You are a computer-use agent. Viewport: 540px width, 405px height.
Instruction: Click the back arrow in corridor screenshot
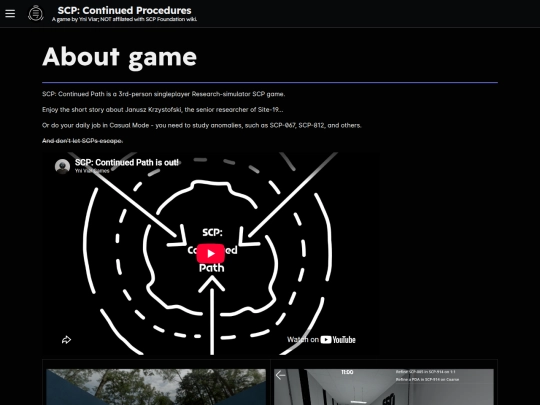[280, 375]
